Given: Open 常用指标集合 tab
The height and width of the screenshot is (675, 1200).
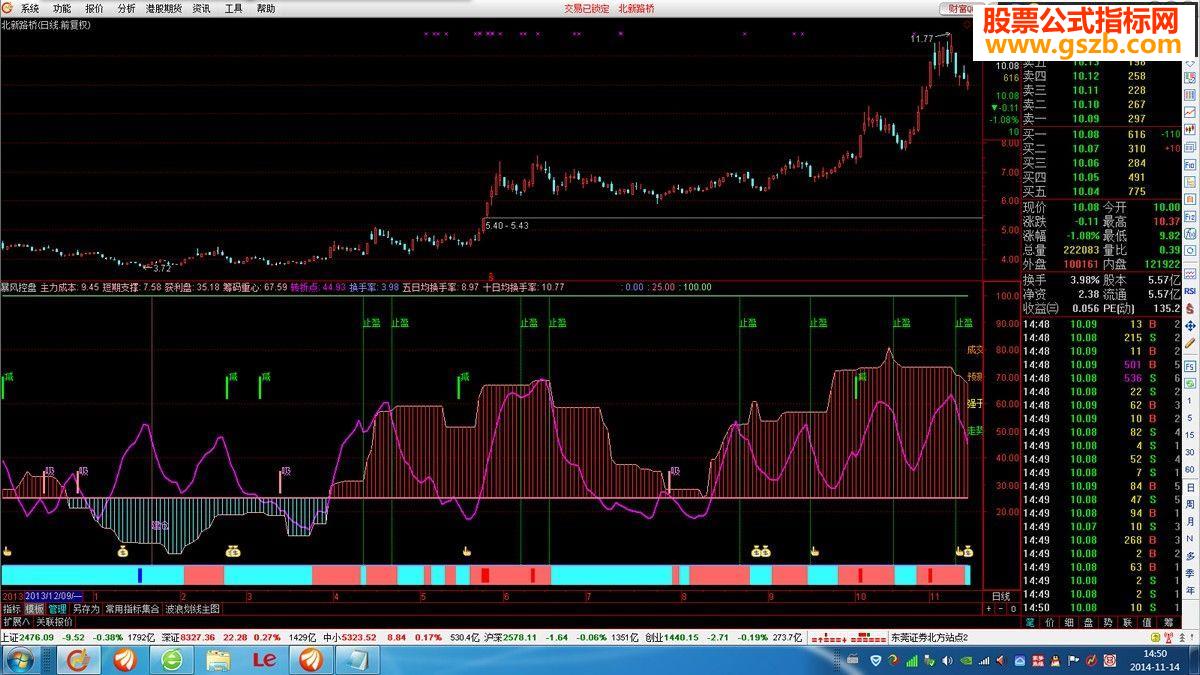Looking at the screenshot, I should [x=133, y=608].
